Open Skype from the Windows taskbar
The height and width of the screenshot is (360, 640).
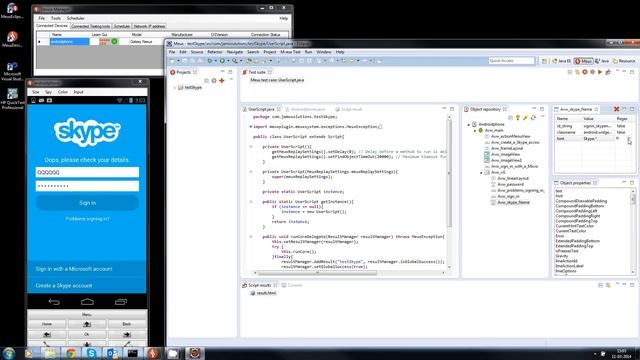point(91,353)
